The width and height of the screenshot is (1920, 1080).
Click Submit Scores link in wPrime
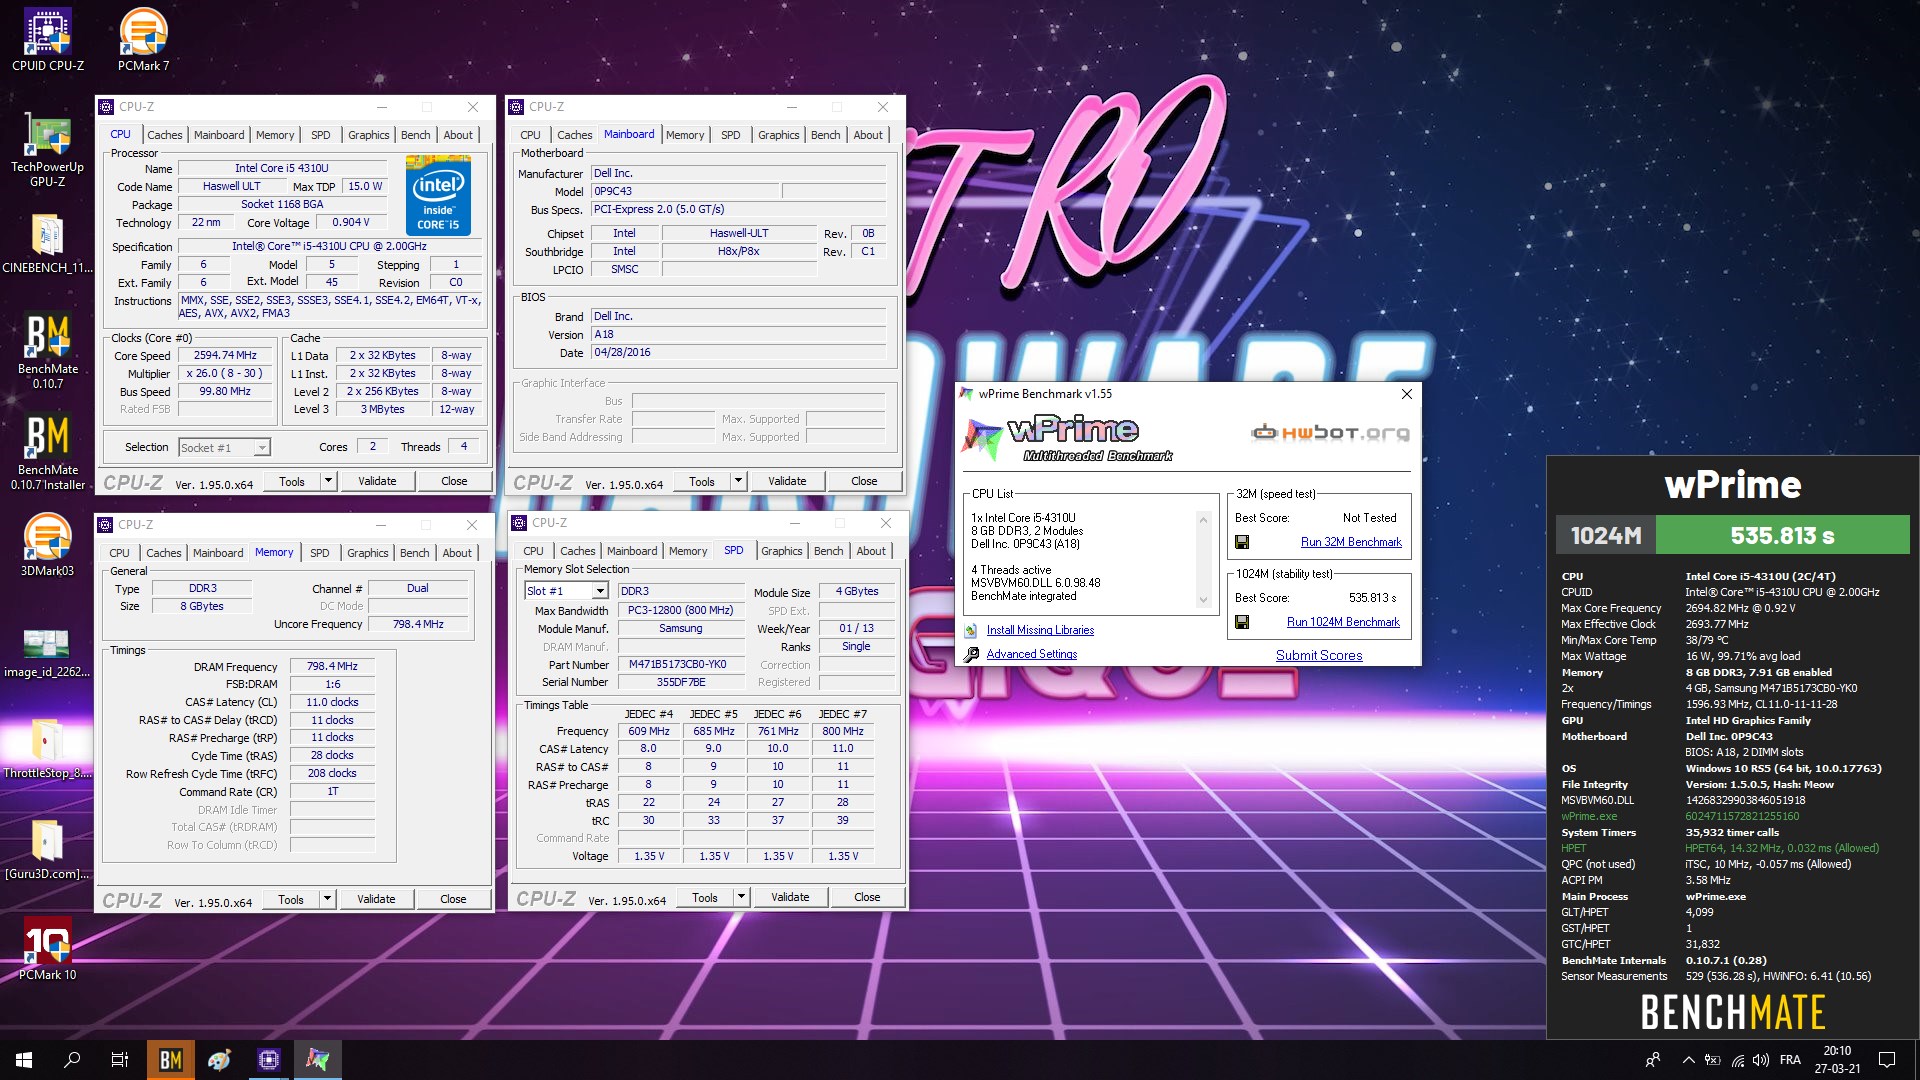click(1319, 655)
